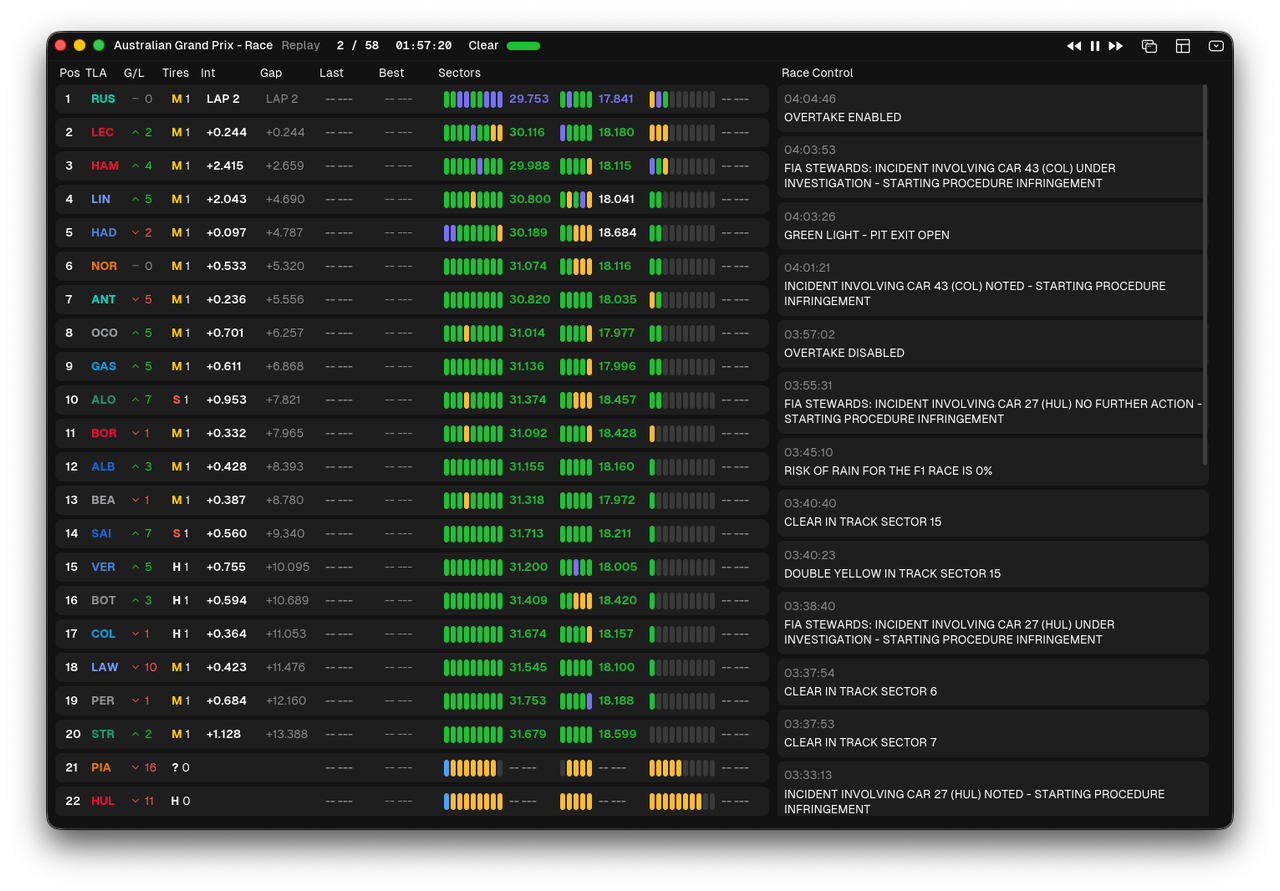Screen dimensions: 1280x891
Task: Click the interval +2.415 in HAM's row
Action: point(226,166)
